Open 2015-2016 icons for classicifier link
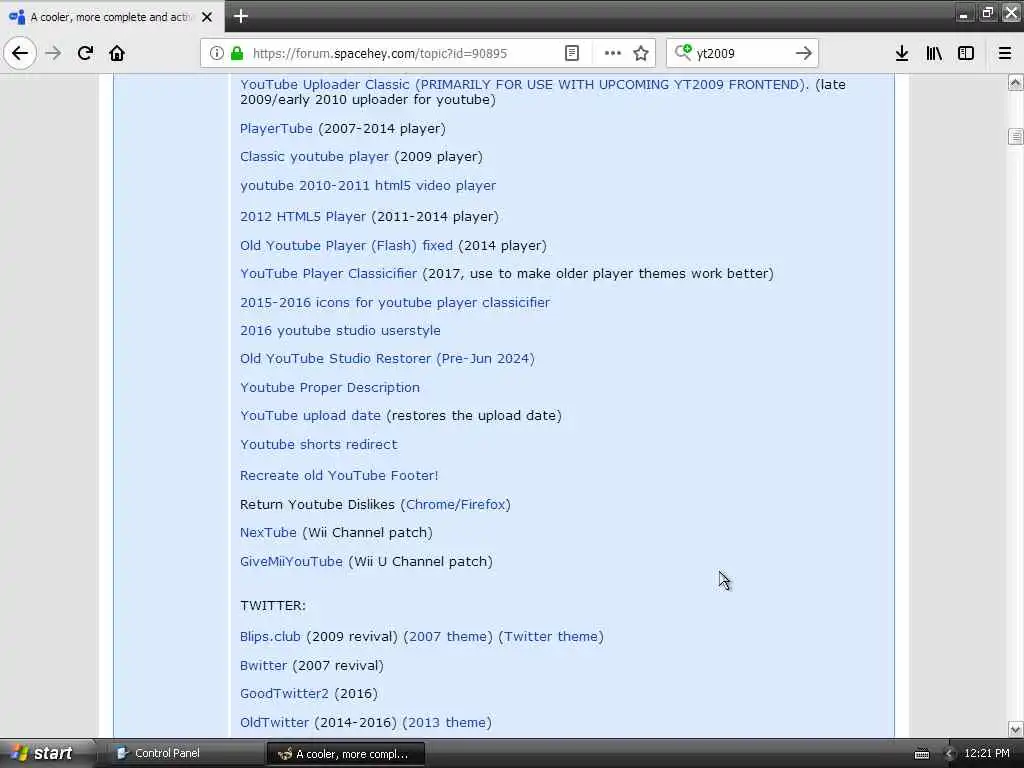Image resolution: width=1024 pixels, height=768 pixels. tap(395, 302)
